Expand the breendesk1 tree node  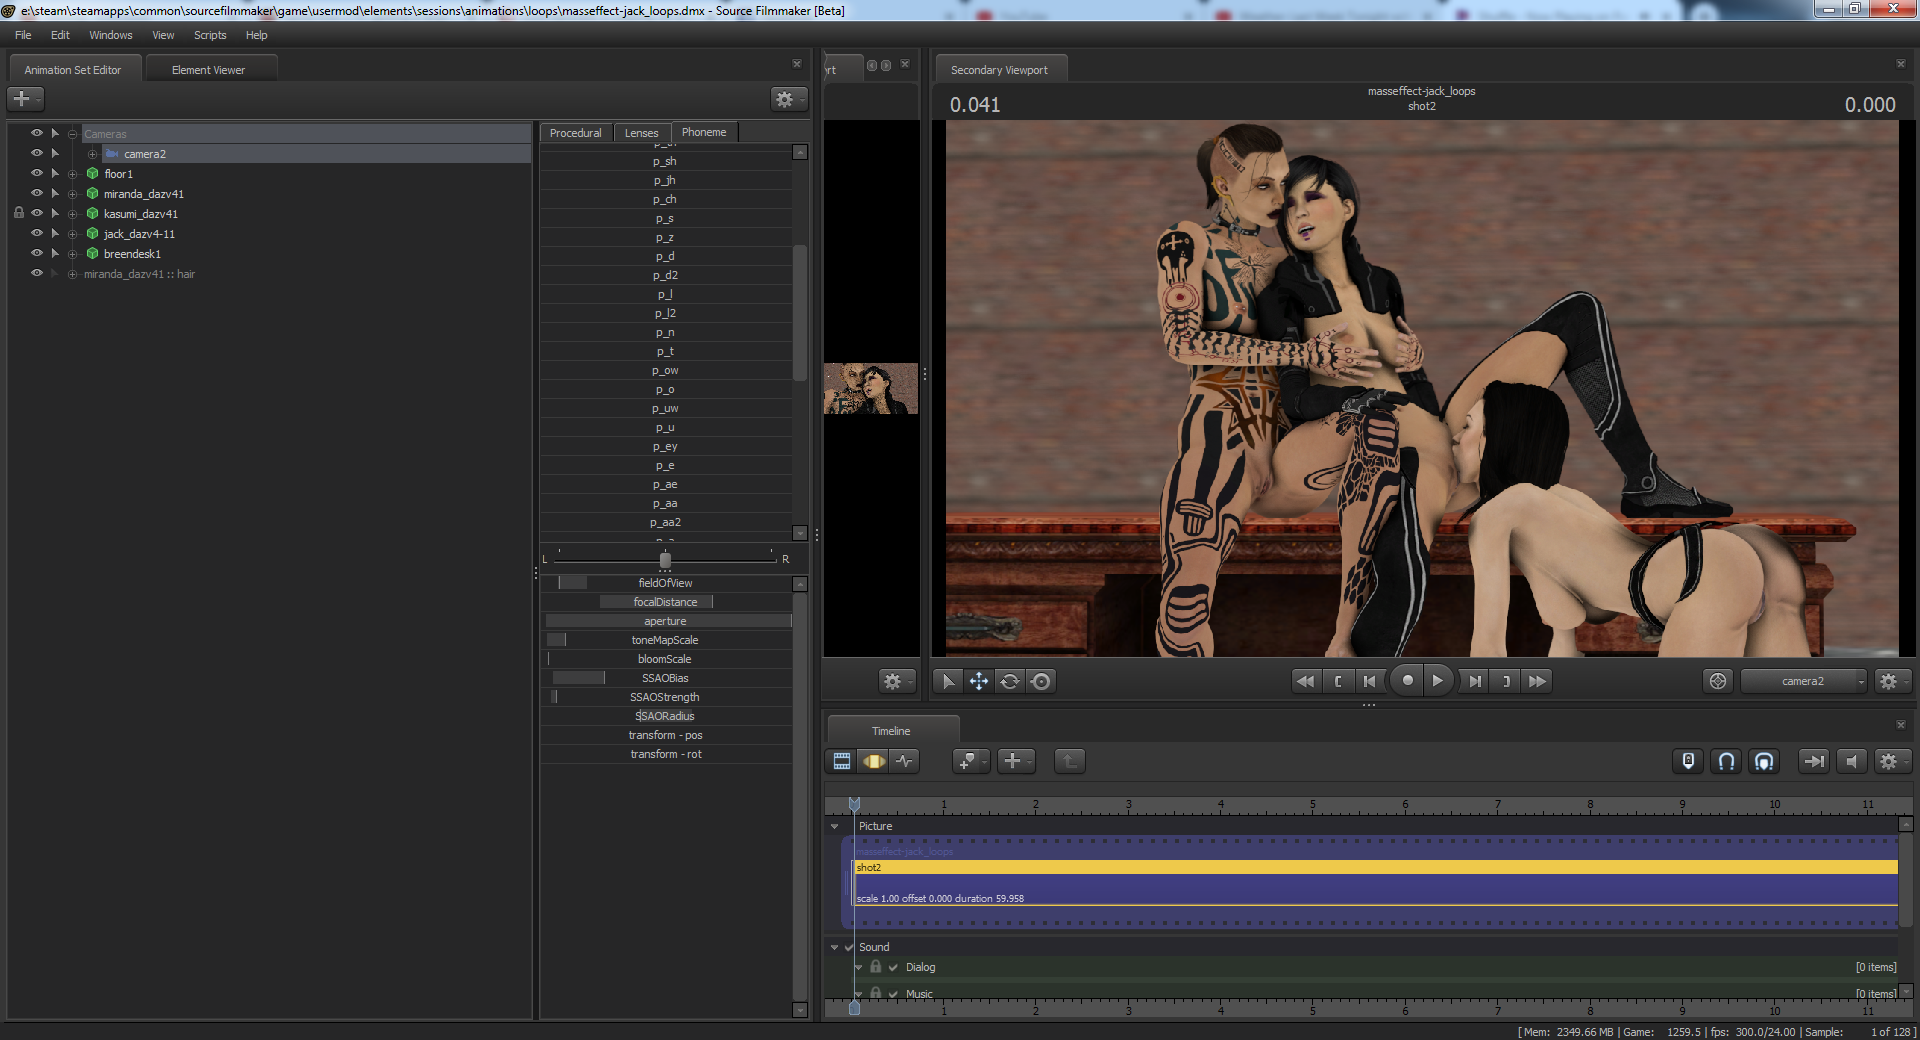point(73,254)
